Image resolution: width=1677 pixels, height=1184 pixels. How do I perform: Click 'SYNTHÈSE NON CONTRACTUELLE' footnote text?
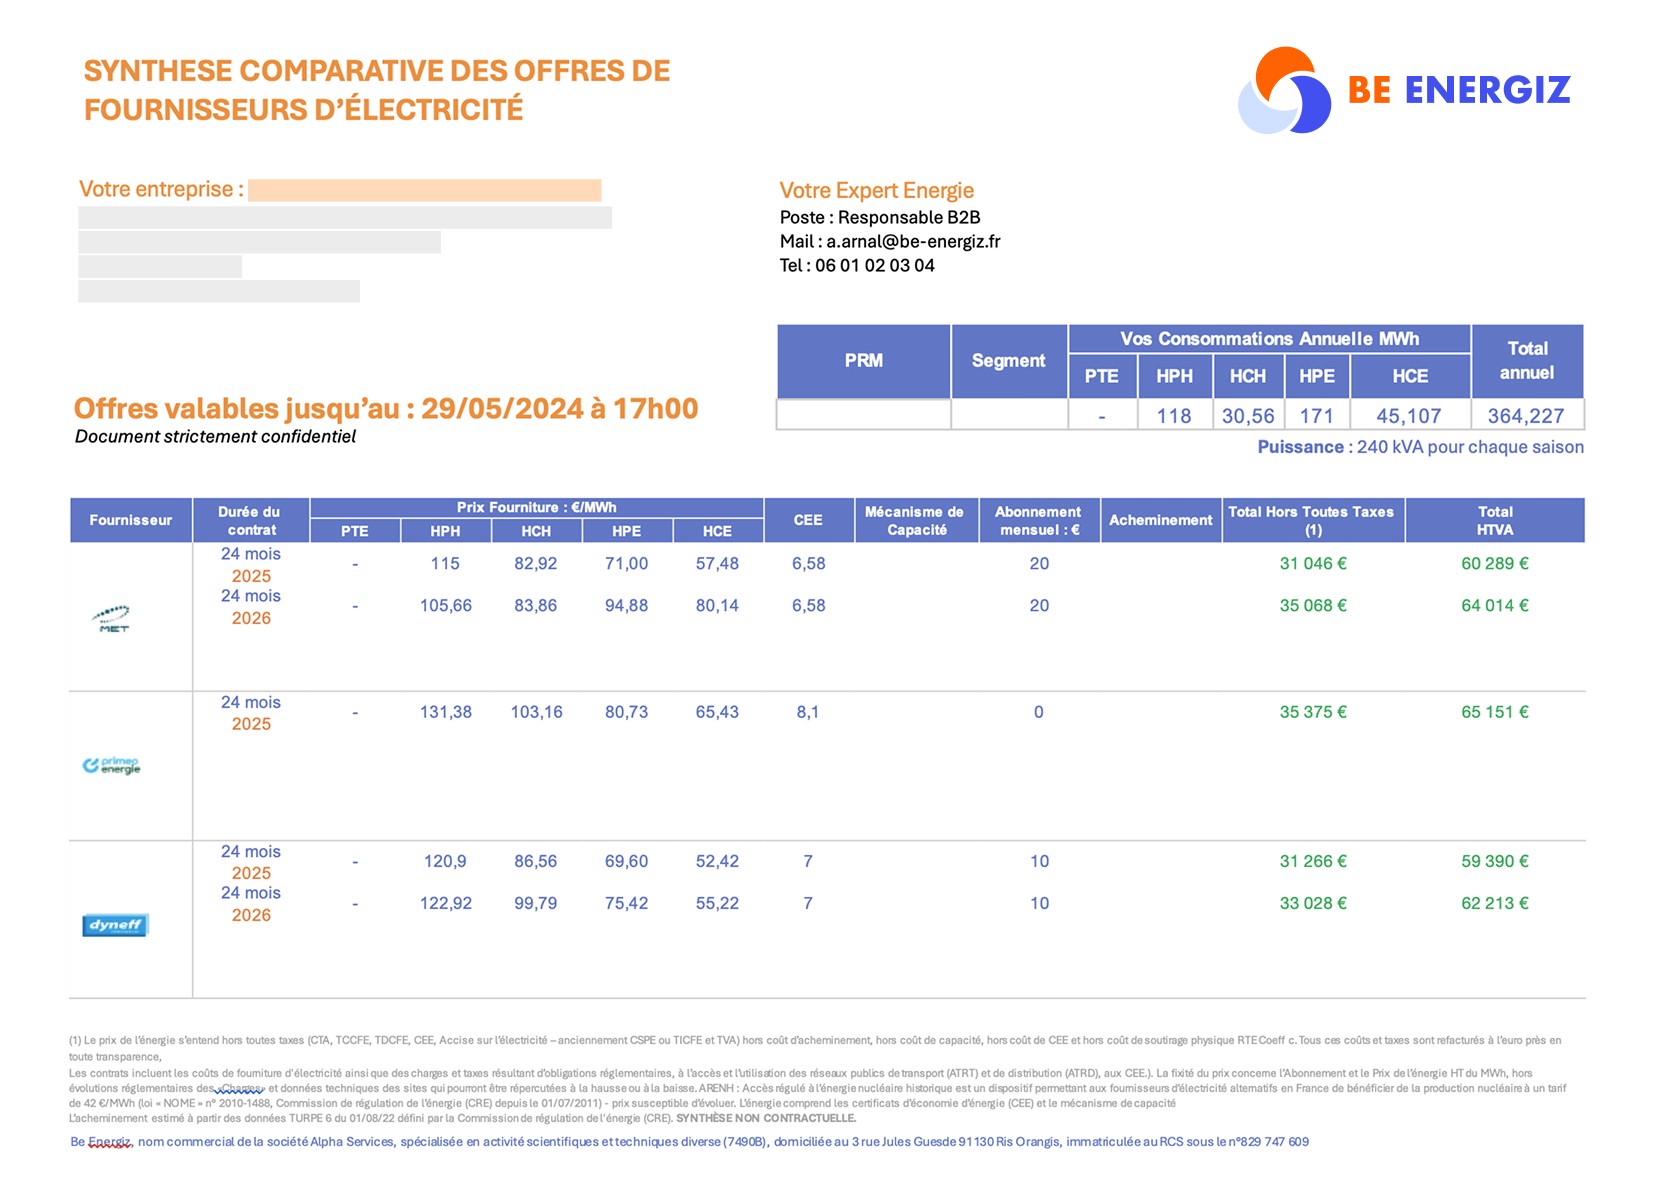[766, 1118]
